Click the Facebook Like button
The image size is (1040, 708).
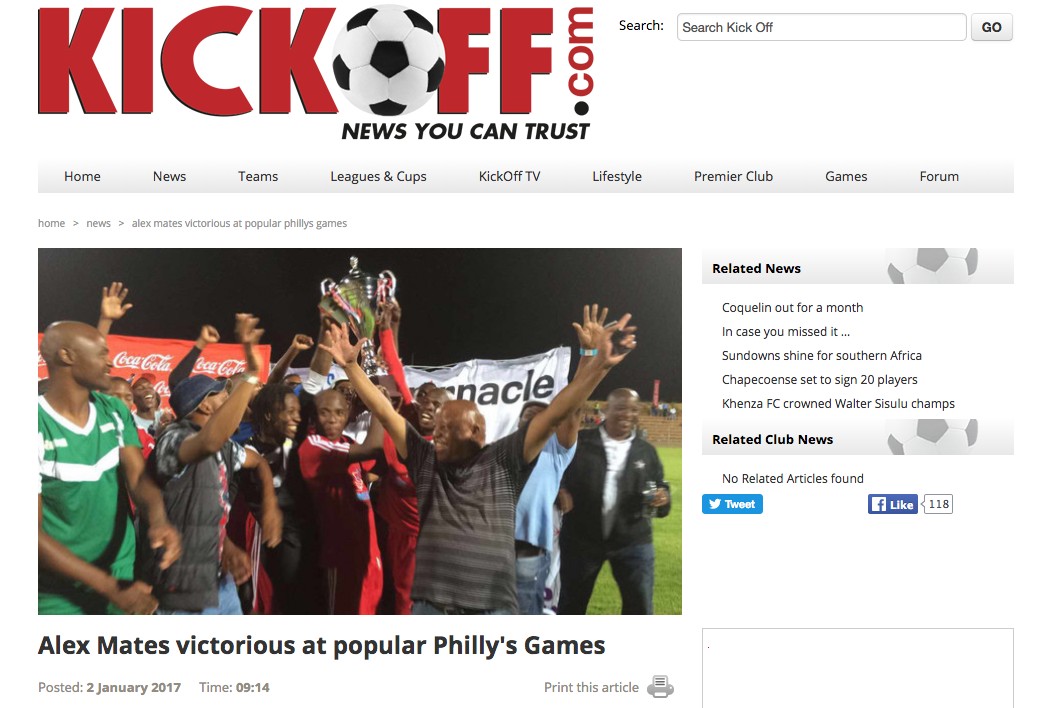(893, 504)
